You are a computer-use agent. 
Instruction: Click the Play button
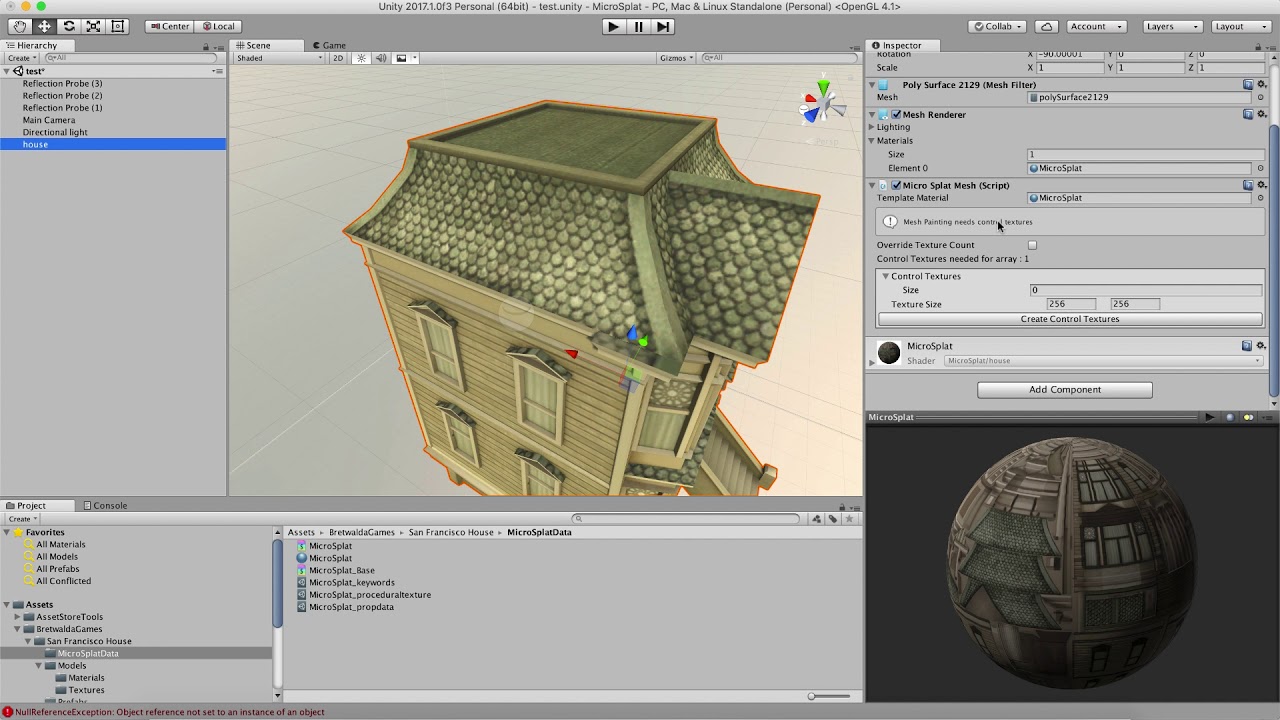(x=614, y=27)
